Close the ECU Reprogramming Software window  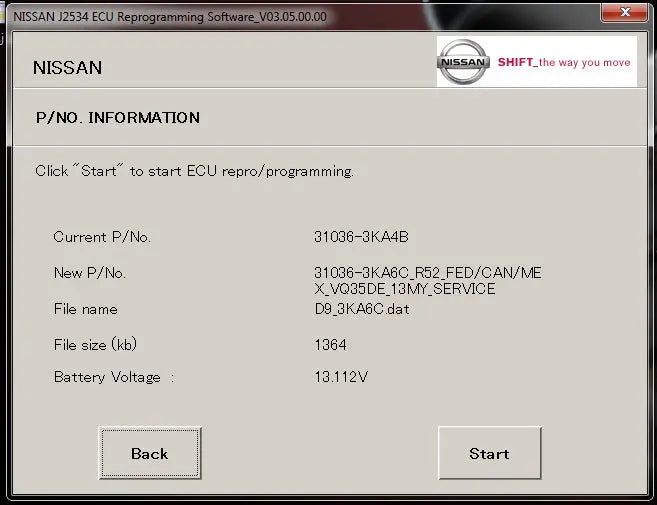pos(625,15)
